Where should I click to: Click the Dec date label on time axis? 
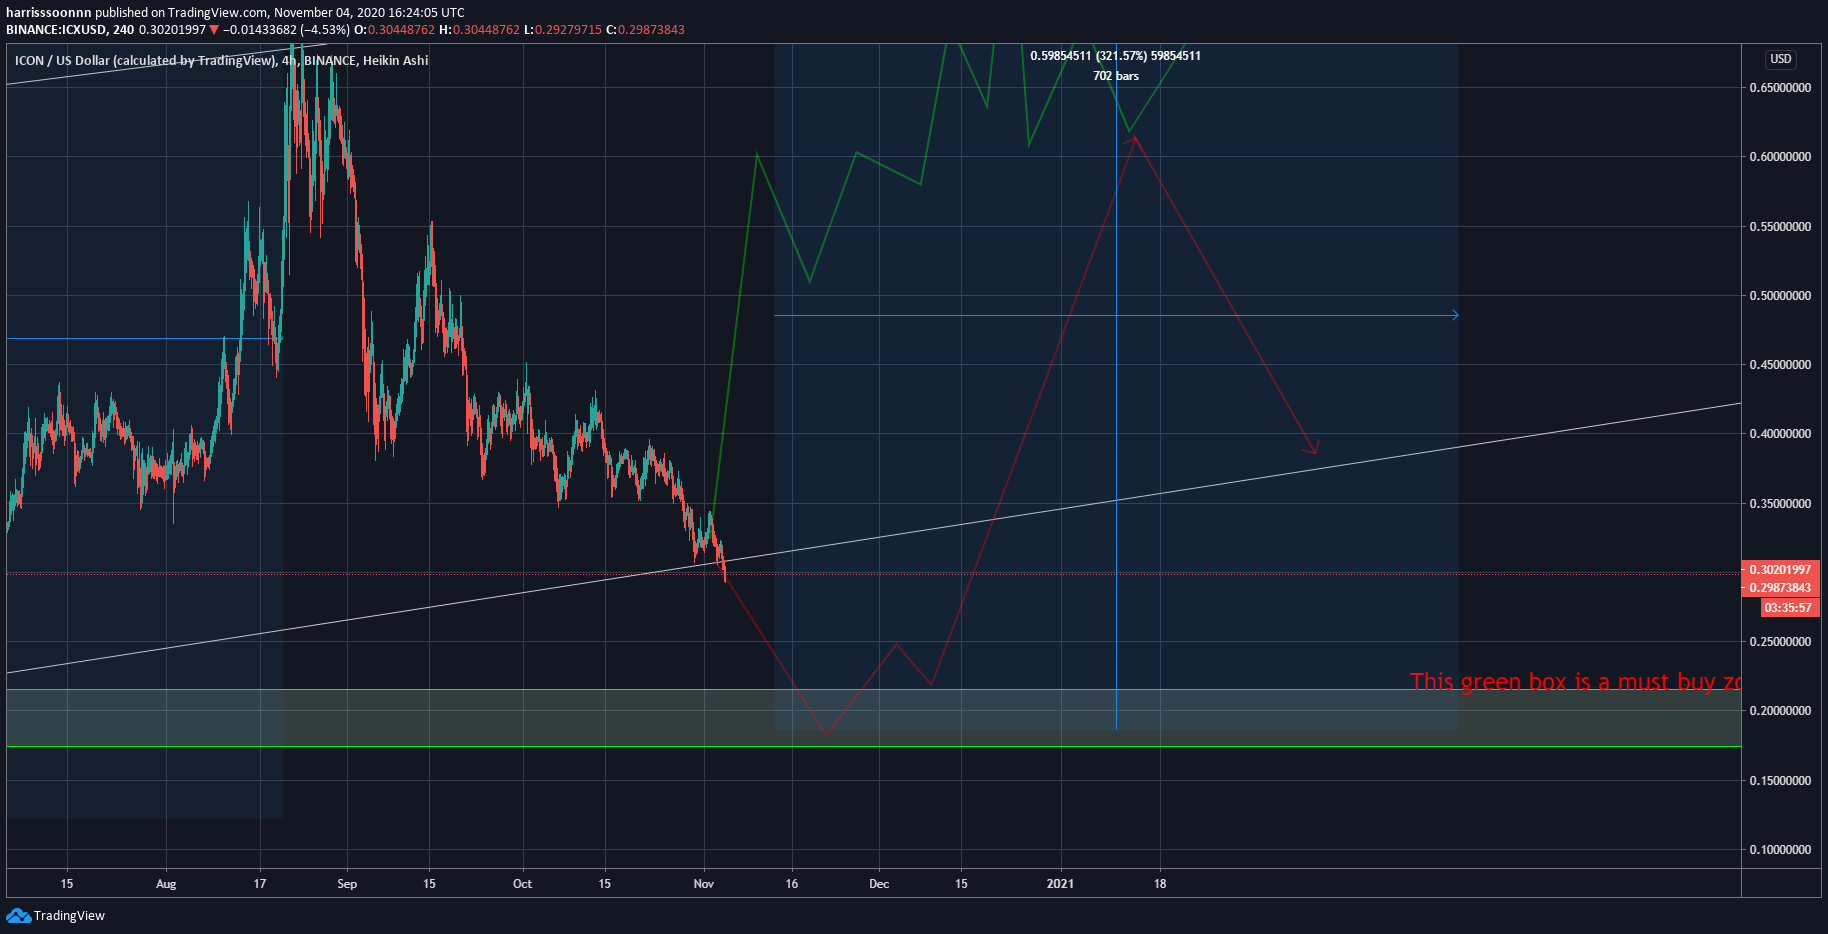(x=879, y=884)
